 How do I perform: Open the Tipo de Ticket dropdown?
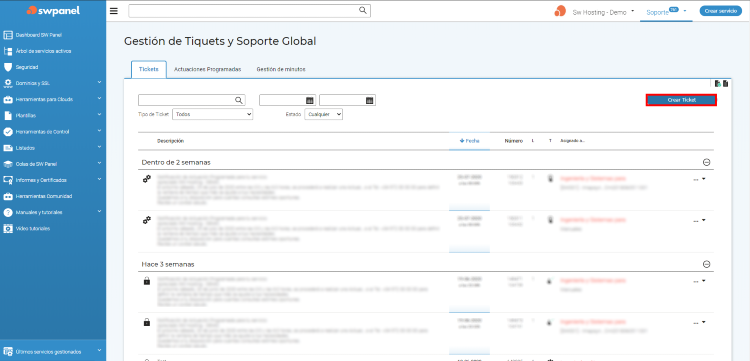pyautogui.click(x=212, y=114)
